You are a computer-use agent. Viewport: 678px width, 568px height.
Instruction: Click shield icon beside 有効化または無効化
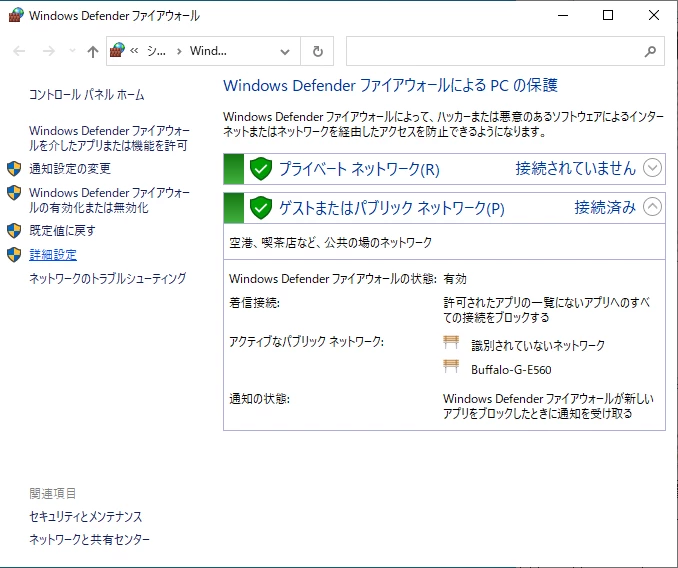14,193
